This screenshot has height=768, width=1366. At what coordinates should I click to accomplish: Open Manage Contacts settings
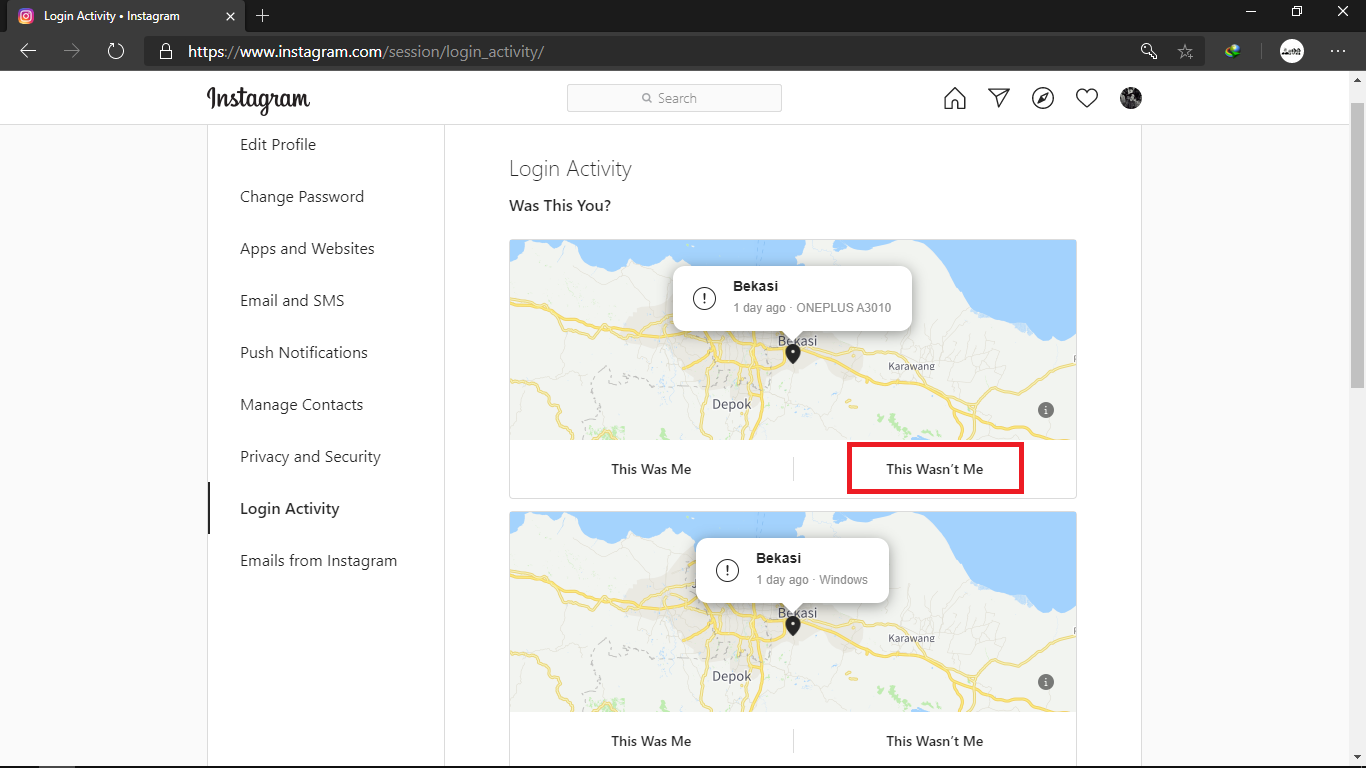301,405
